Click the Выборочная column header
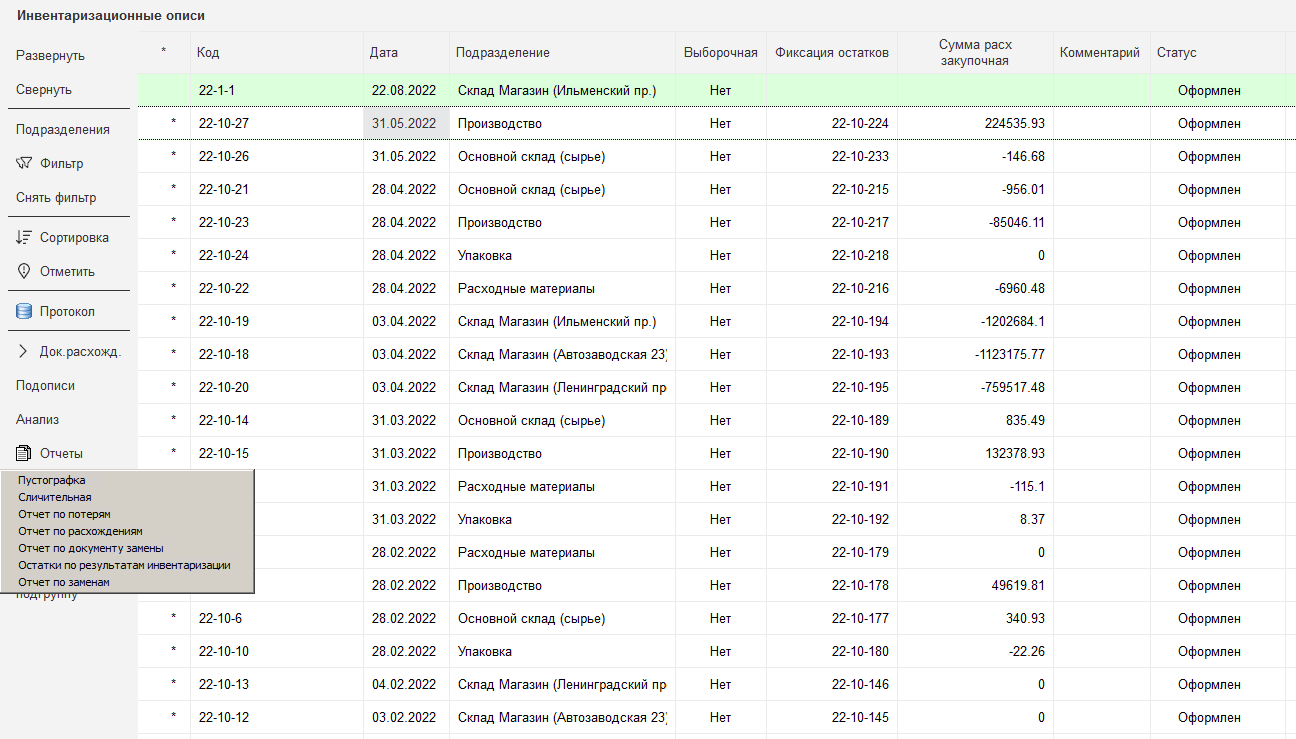 [x=720, y=53]
